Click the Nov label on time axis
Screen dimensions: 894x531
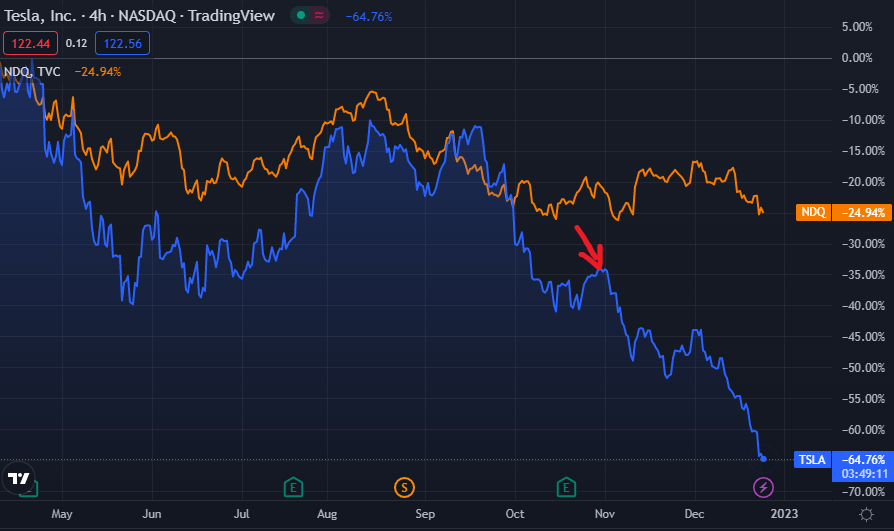(x=605, y=514)
